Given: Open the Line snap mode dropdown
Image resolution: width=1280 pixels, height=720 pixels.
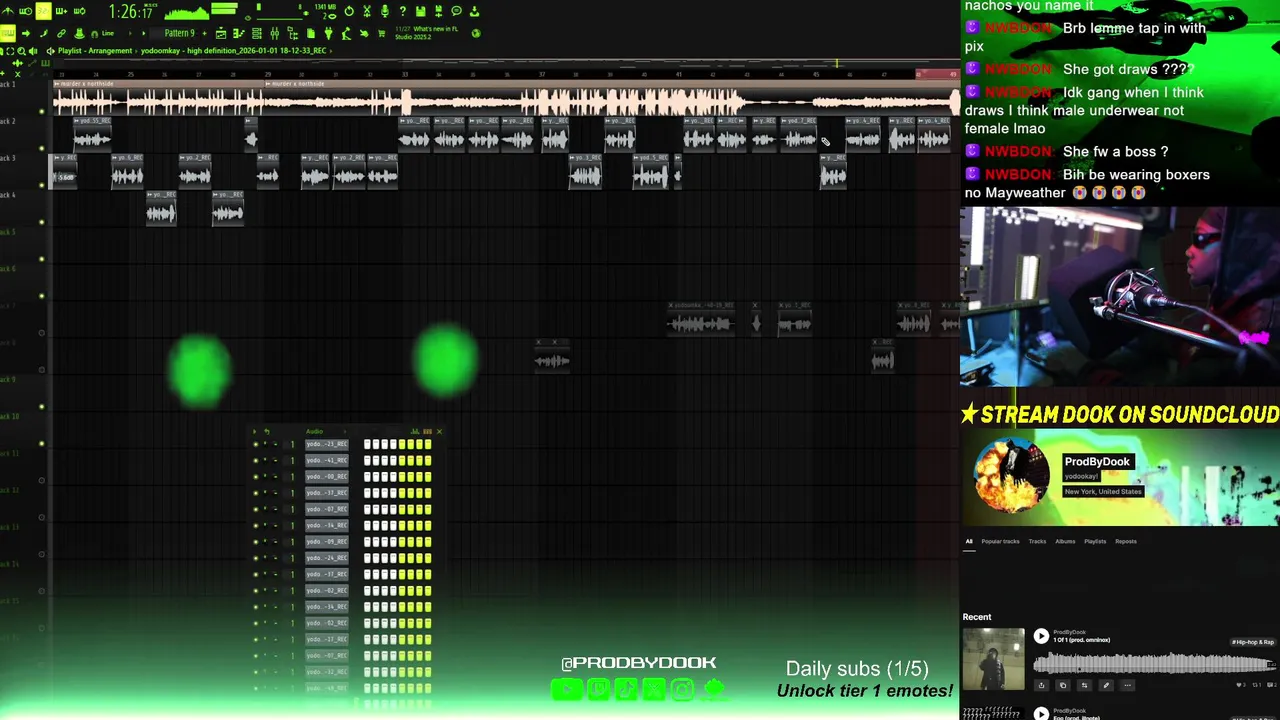Looking at the screenshot, I should 108,33.
